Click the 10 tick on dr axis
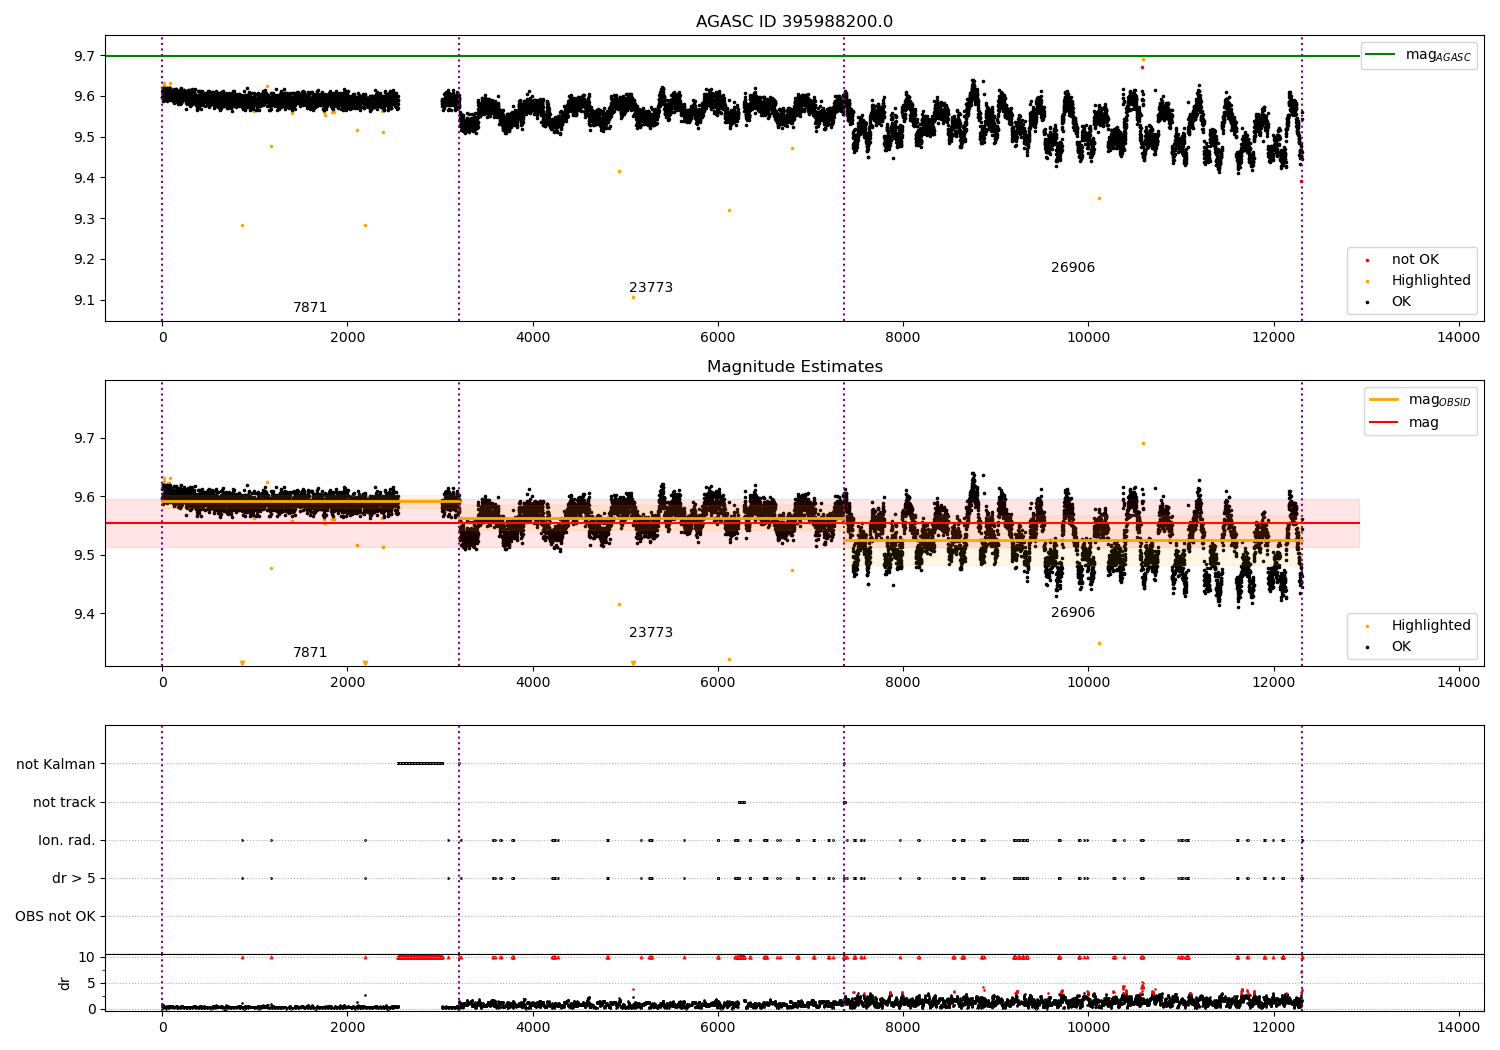Image resolution: width=1500 pixels, height=1050 pixels. [x=87, y=957]
